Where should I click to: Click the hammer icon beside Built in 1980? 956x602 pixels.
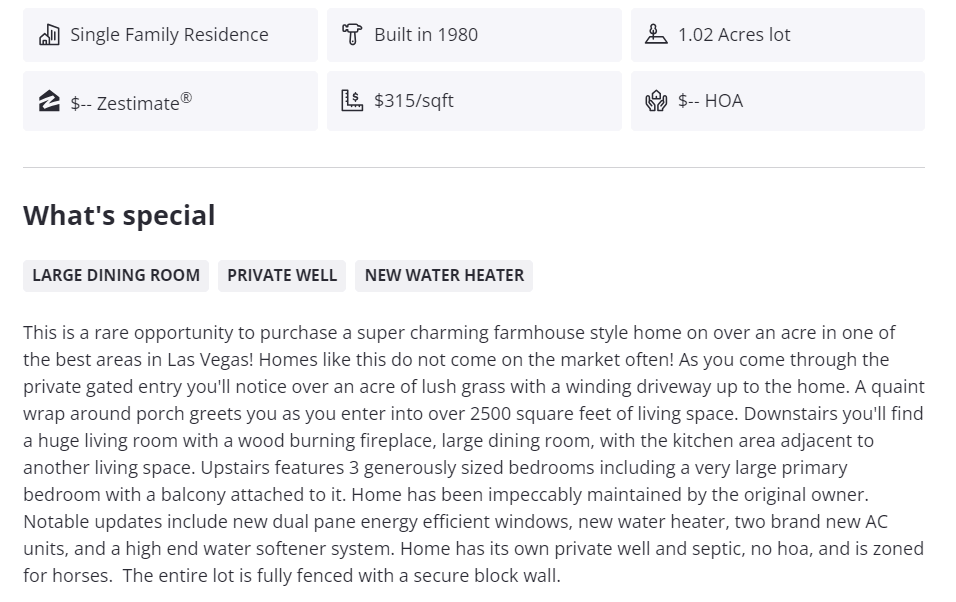[352, 35]
